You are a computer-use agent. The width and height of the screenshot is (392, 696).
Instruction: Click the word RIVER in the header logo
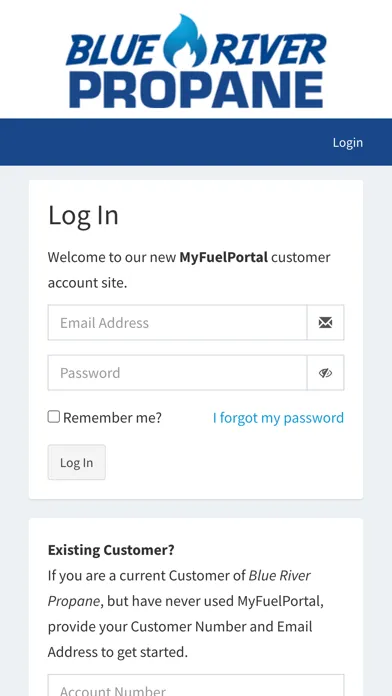tap(269, 49)
